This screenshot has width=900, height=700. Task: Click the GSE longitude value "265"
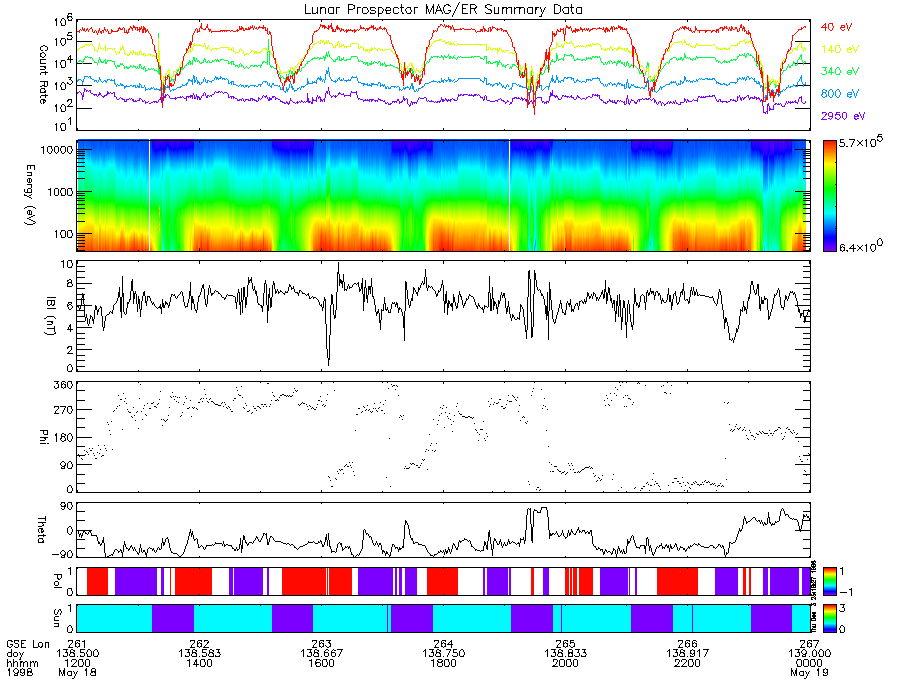565,644
